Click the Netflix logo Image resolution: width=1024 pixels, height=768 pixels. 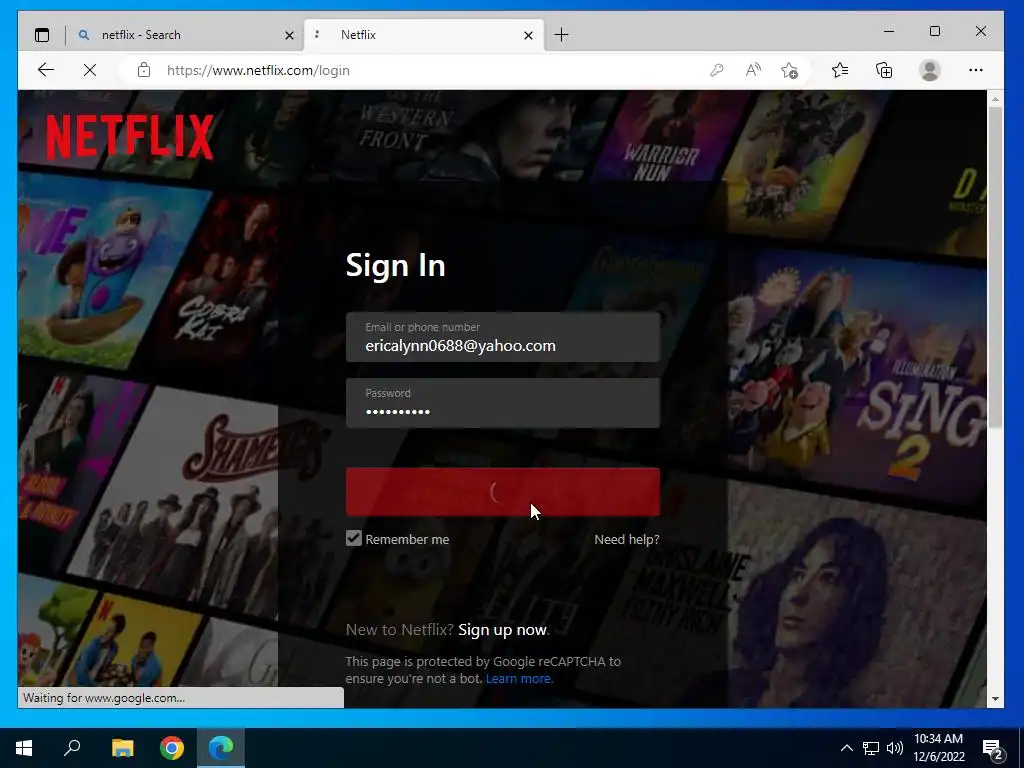click(x=130, y=137)
